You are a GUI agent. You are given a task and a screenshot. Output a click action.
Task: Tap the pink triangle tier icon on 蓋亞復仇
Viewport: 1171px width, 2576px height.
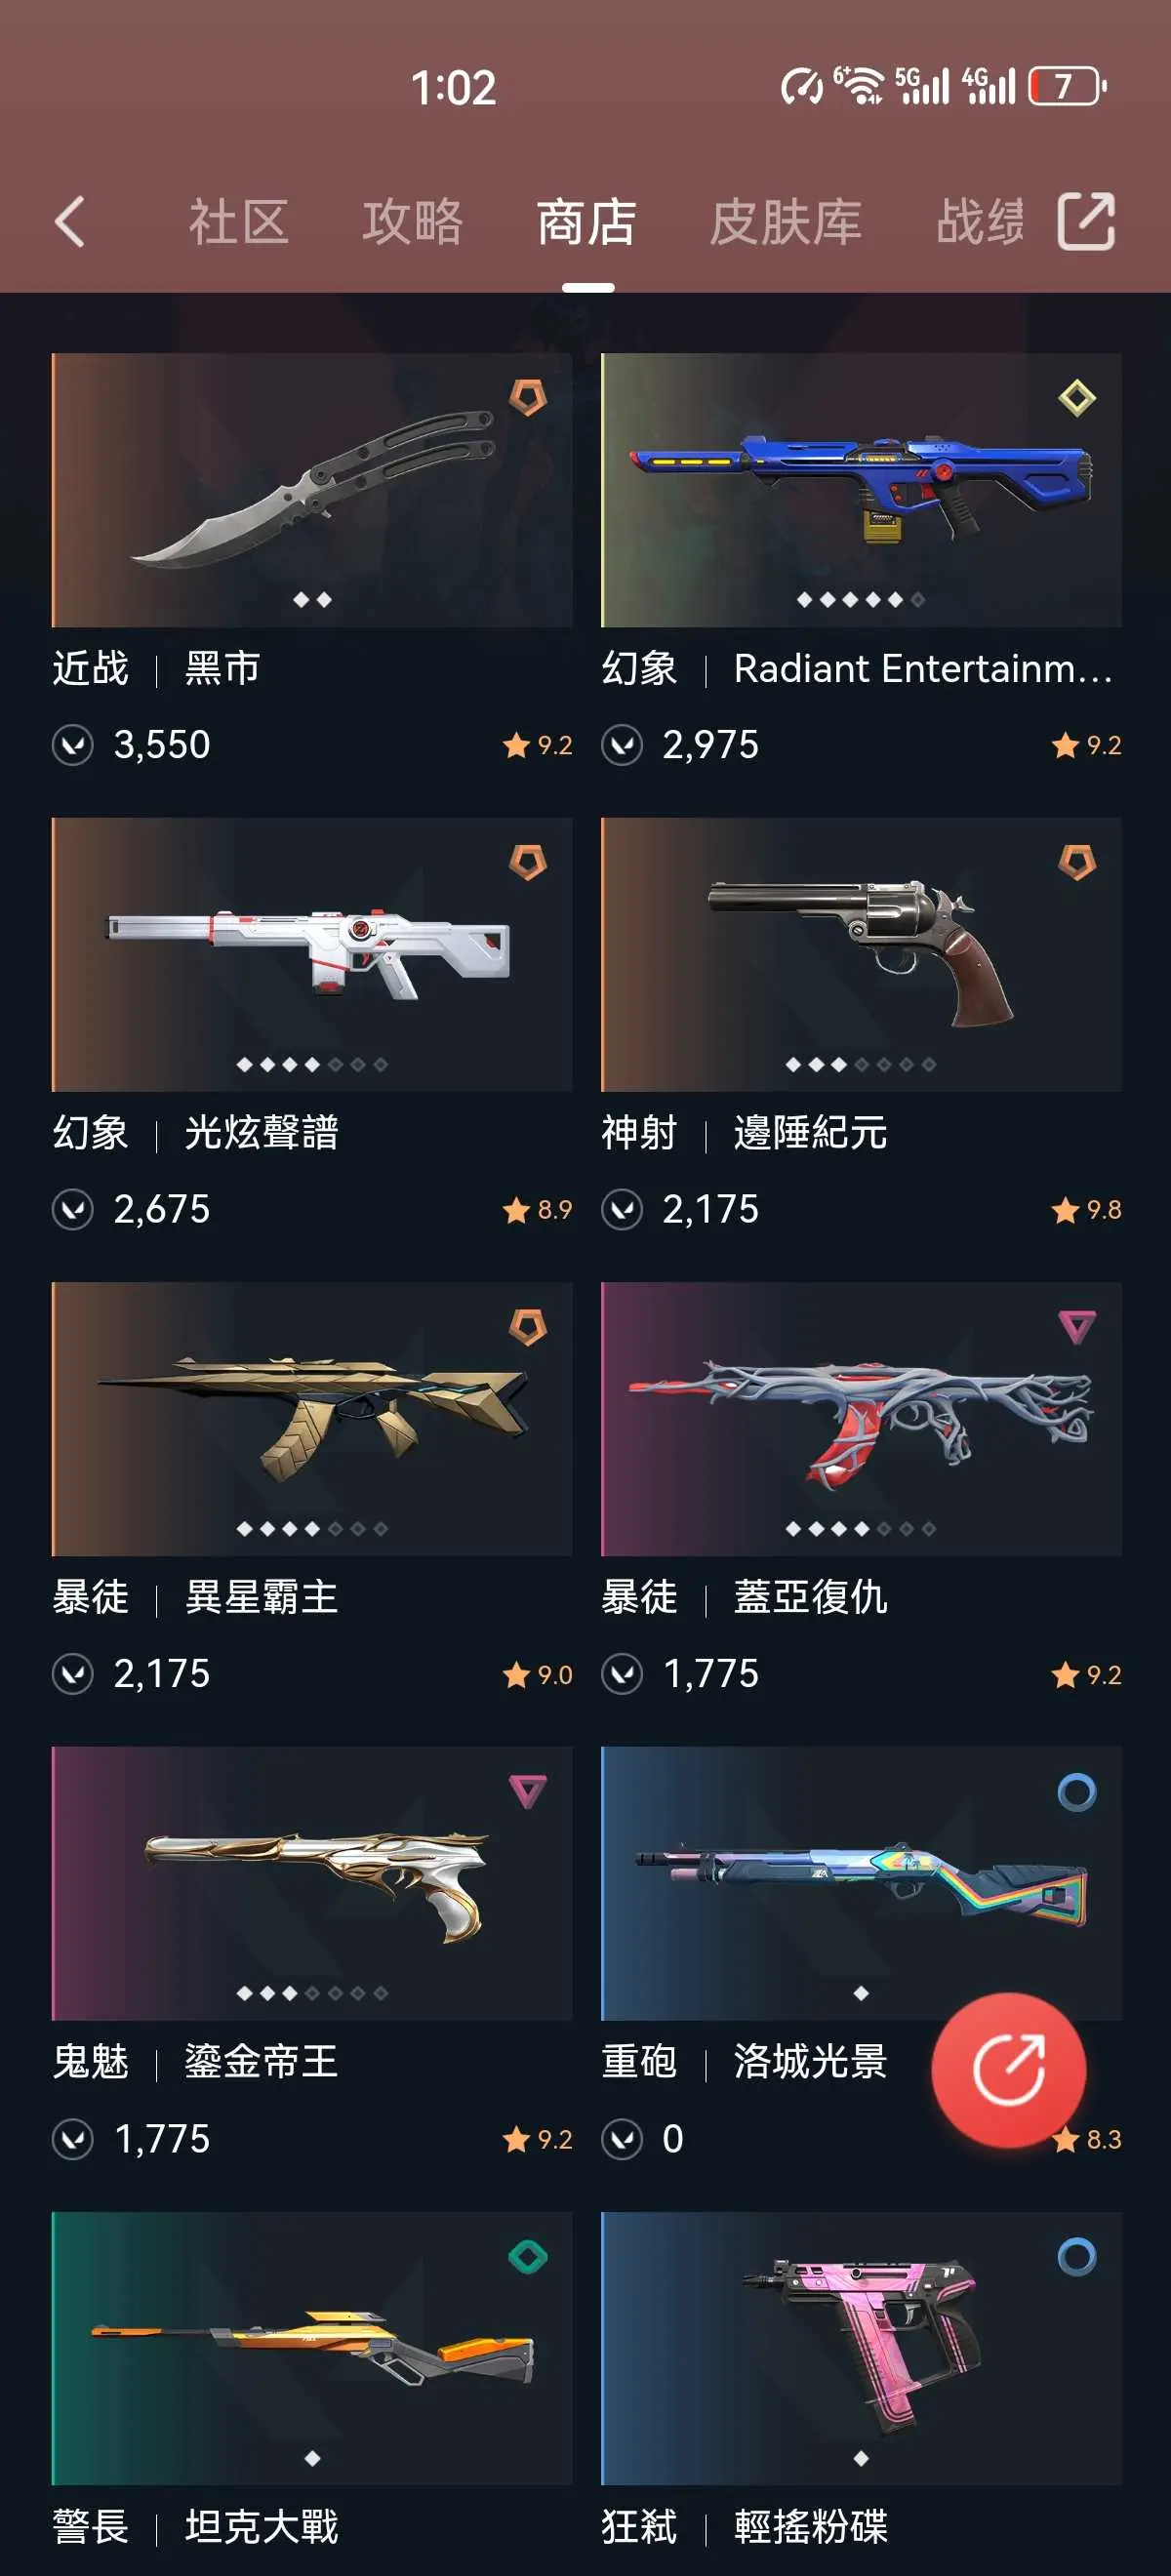[x=1077, y=1327]
